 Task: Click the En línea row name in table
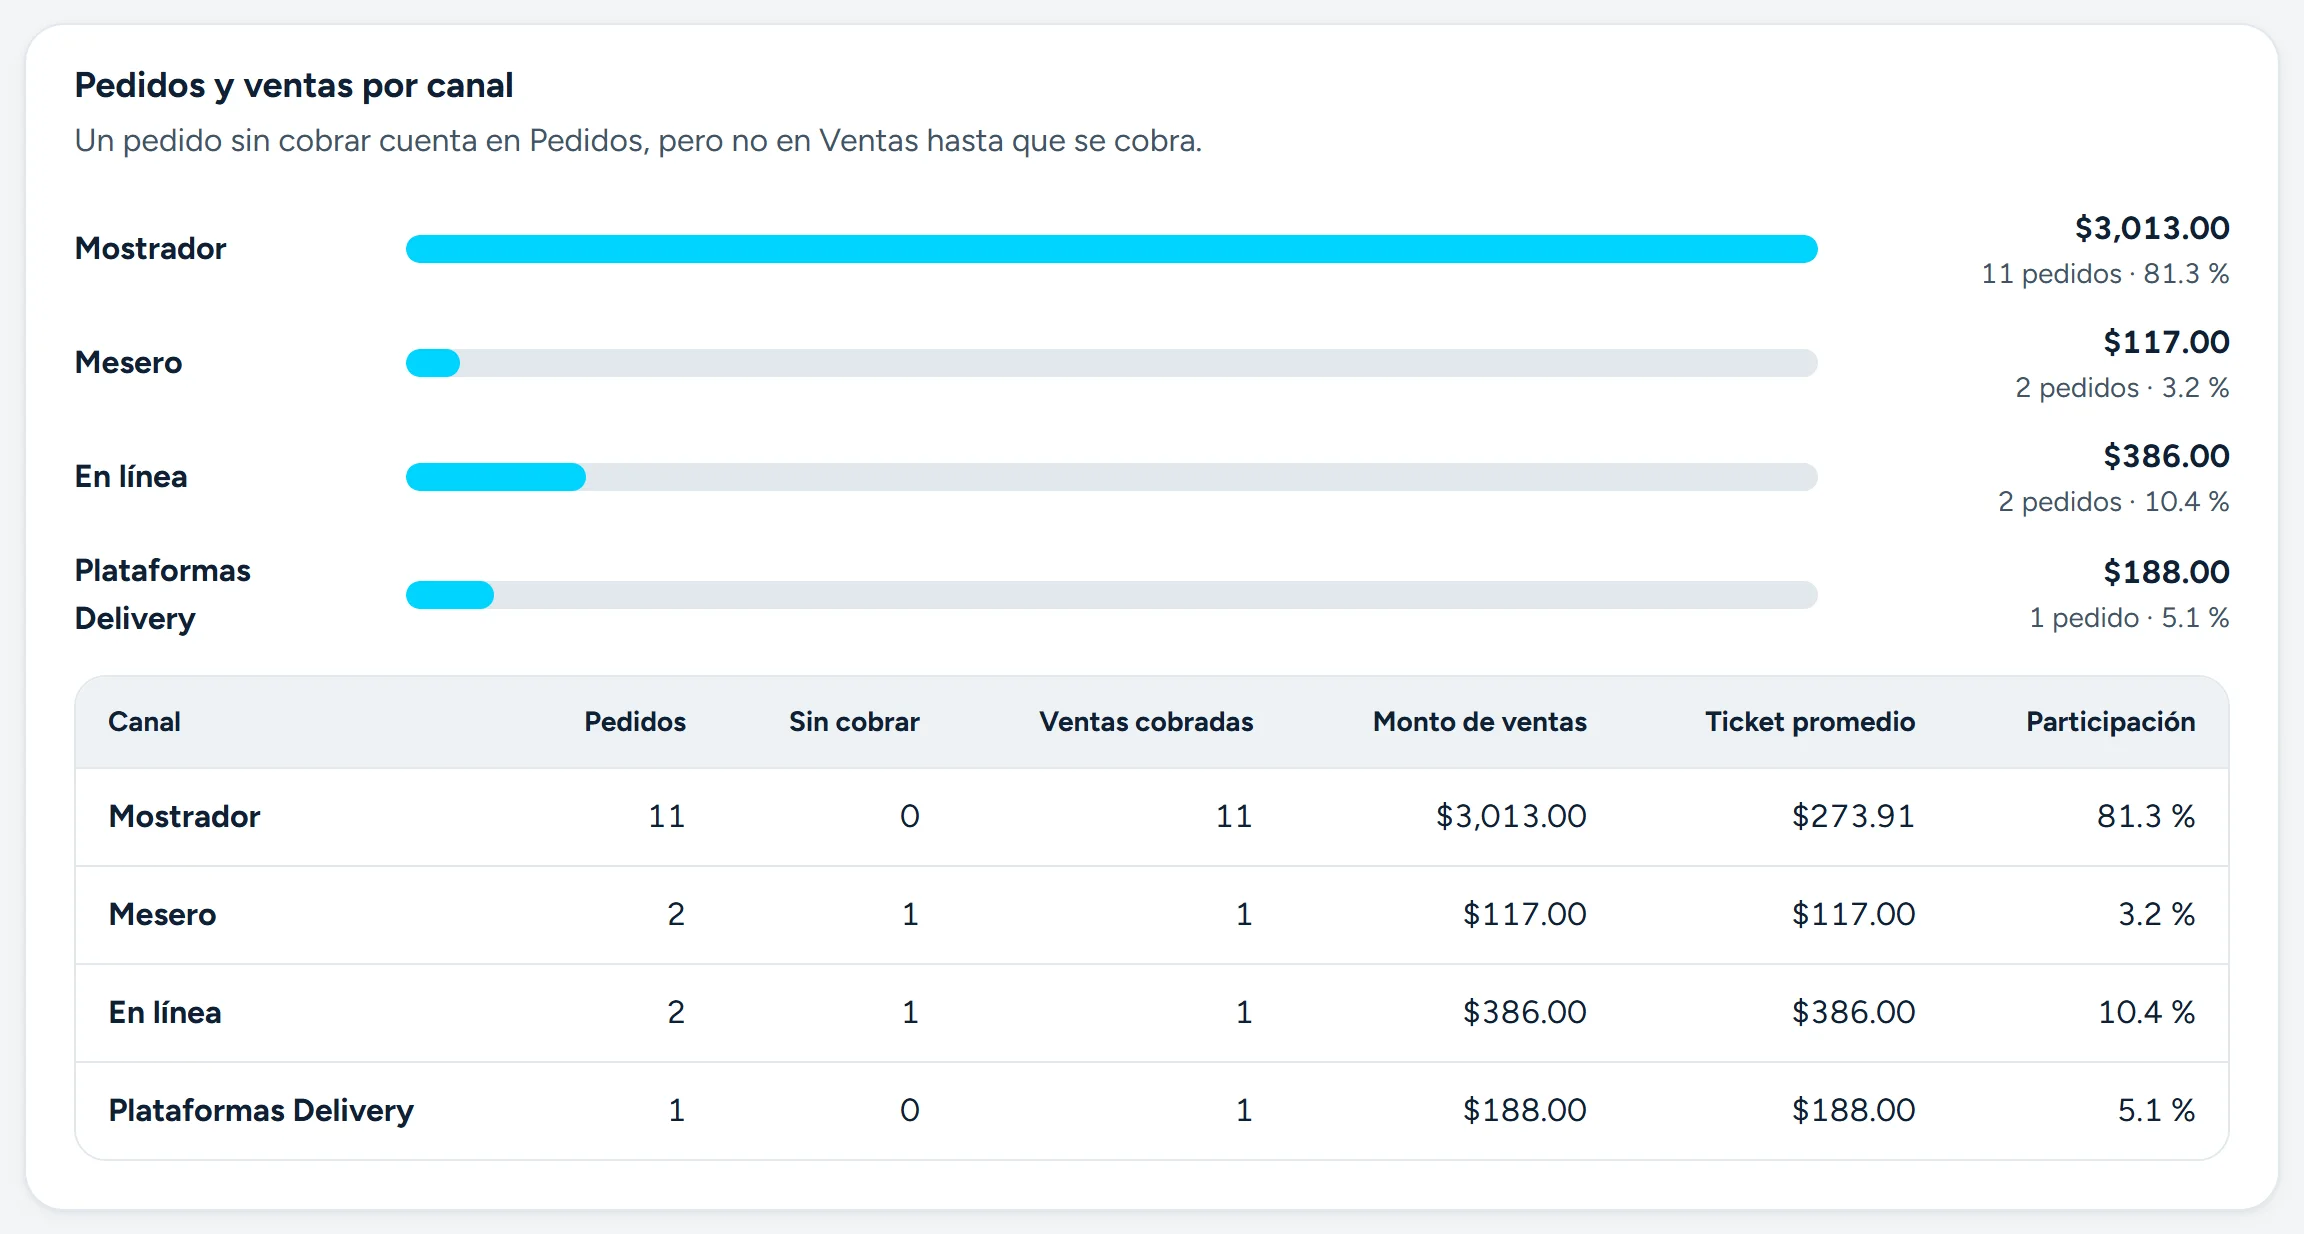(165, 1013)
